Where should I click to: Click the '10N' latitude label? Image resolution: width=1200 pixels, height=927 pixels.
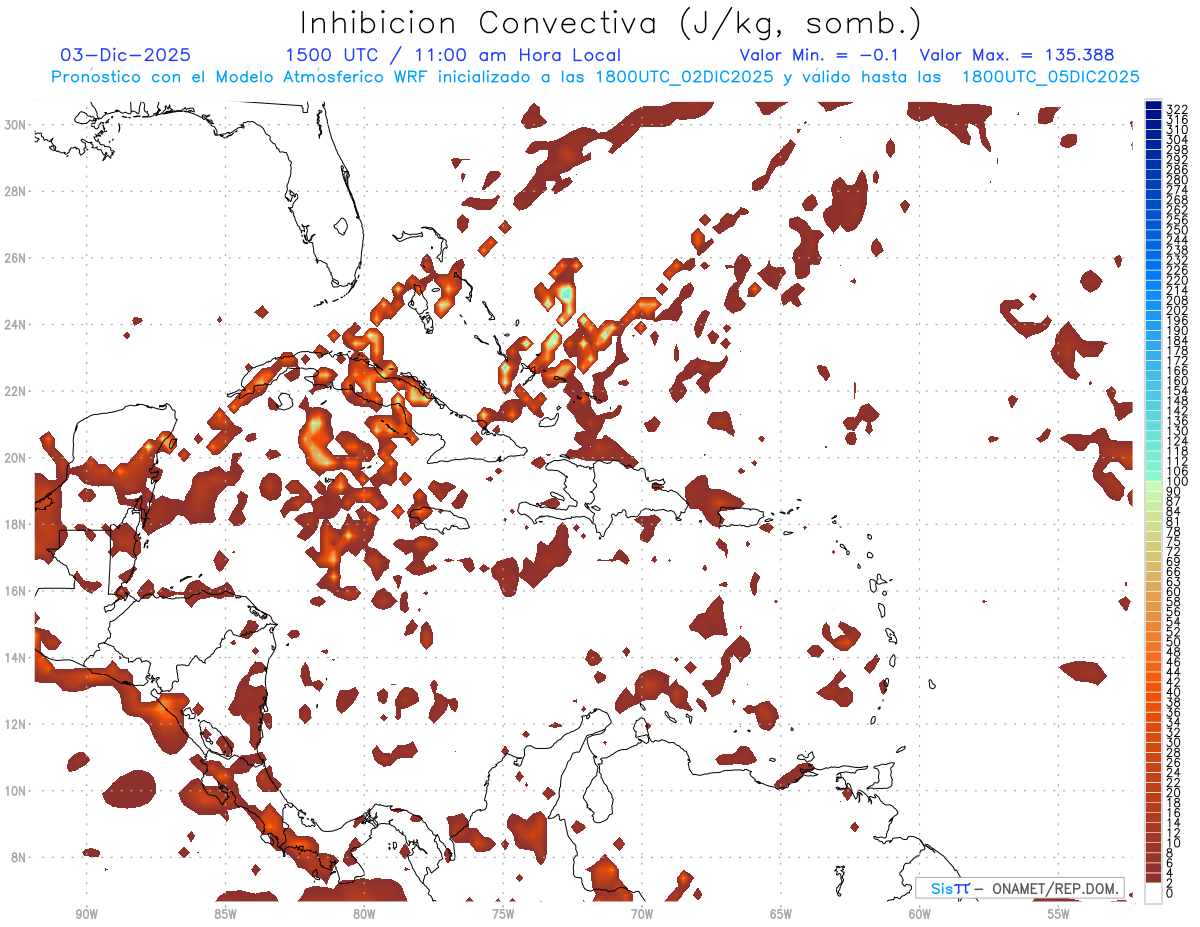[17, 791]
